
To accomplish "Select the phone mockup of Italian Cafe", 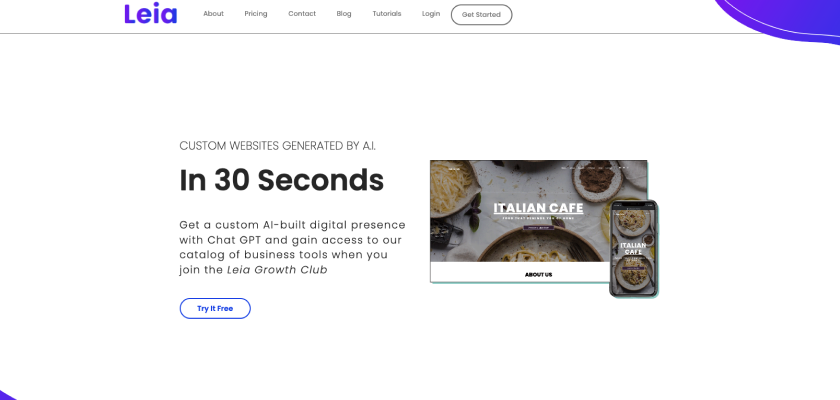I will coord(633,248).
